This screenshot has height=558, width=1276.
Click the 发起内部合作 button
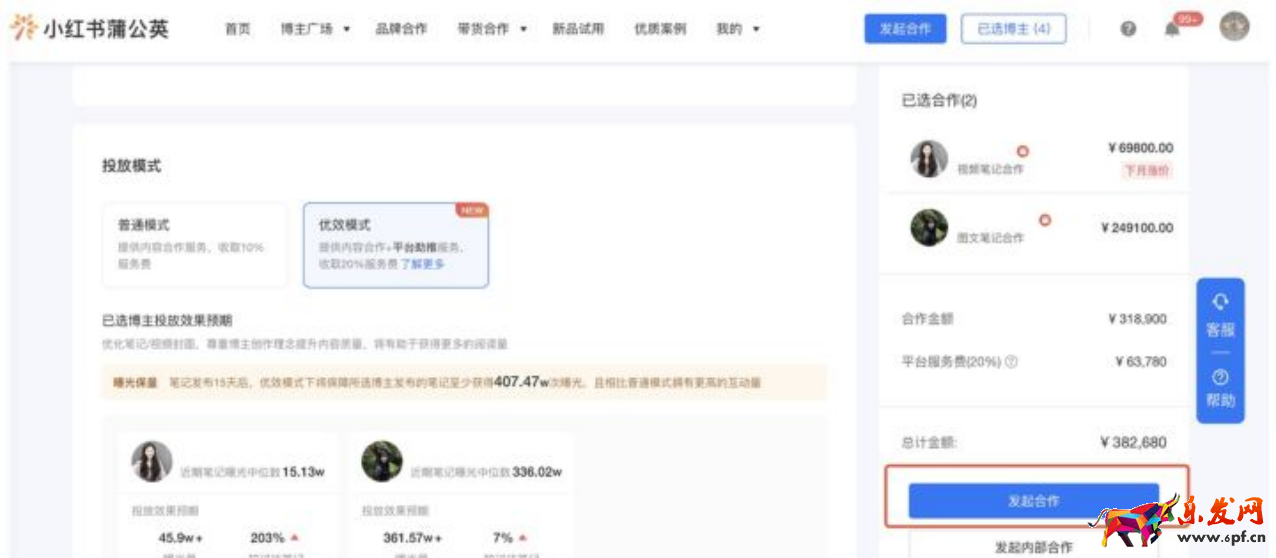pyautogui.click(x=1033, y=547)
